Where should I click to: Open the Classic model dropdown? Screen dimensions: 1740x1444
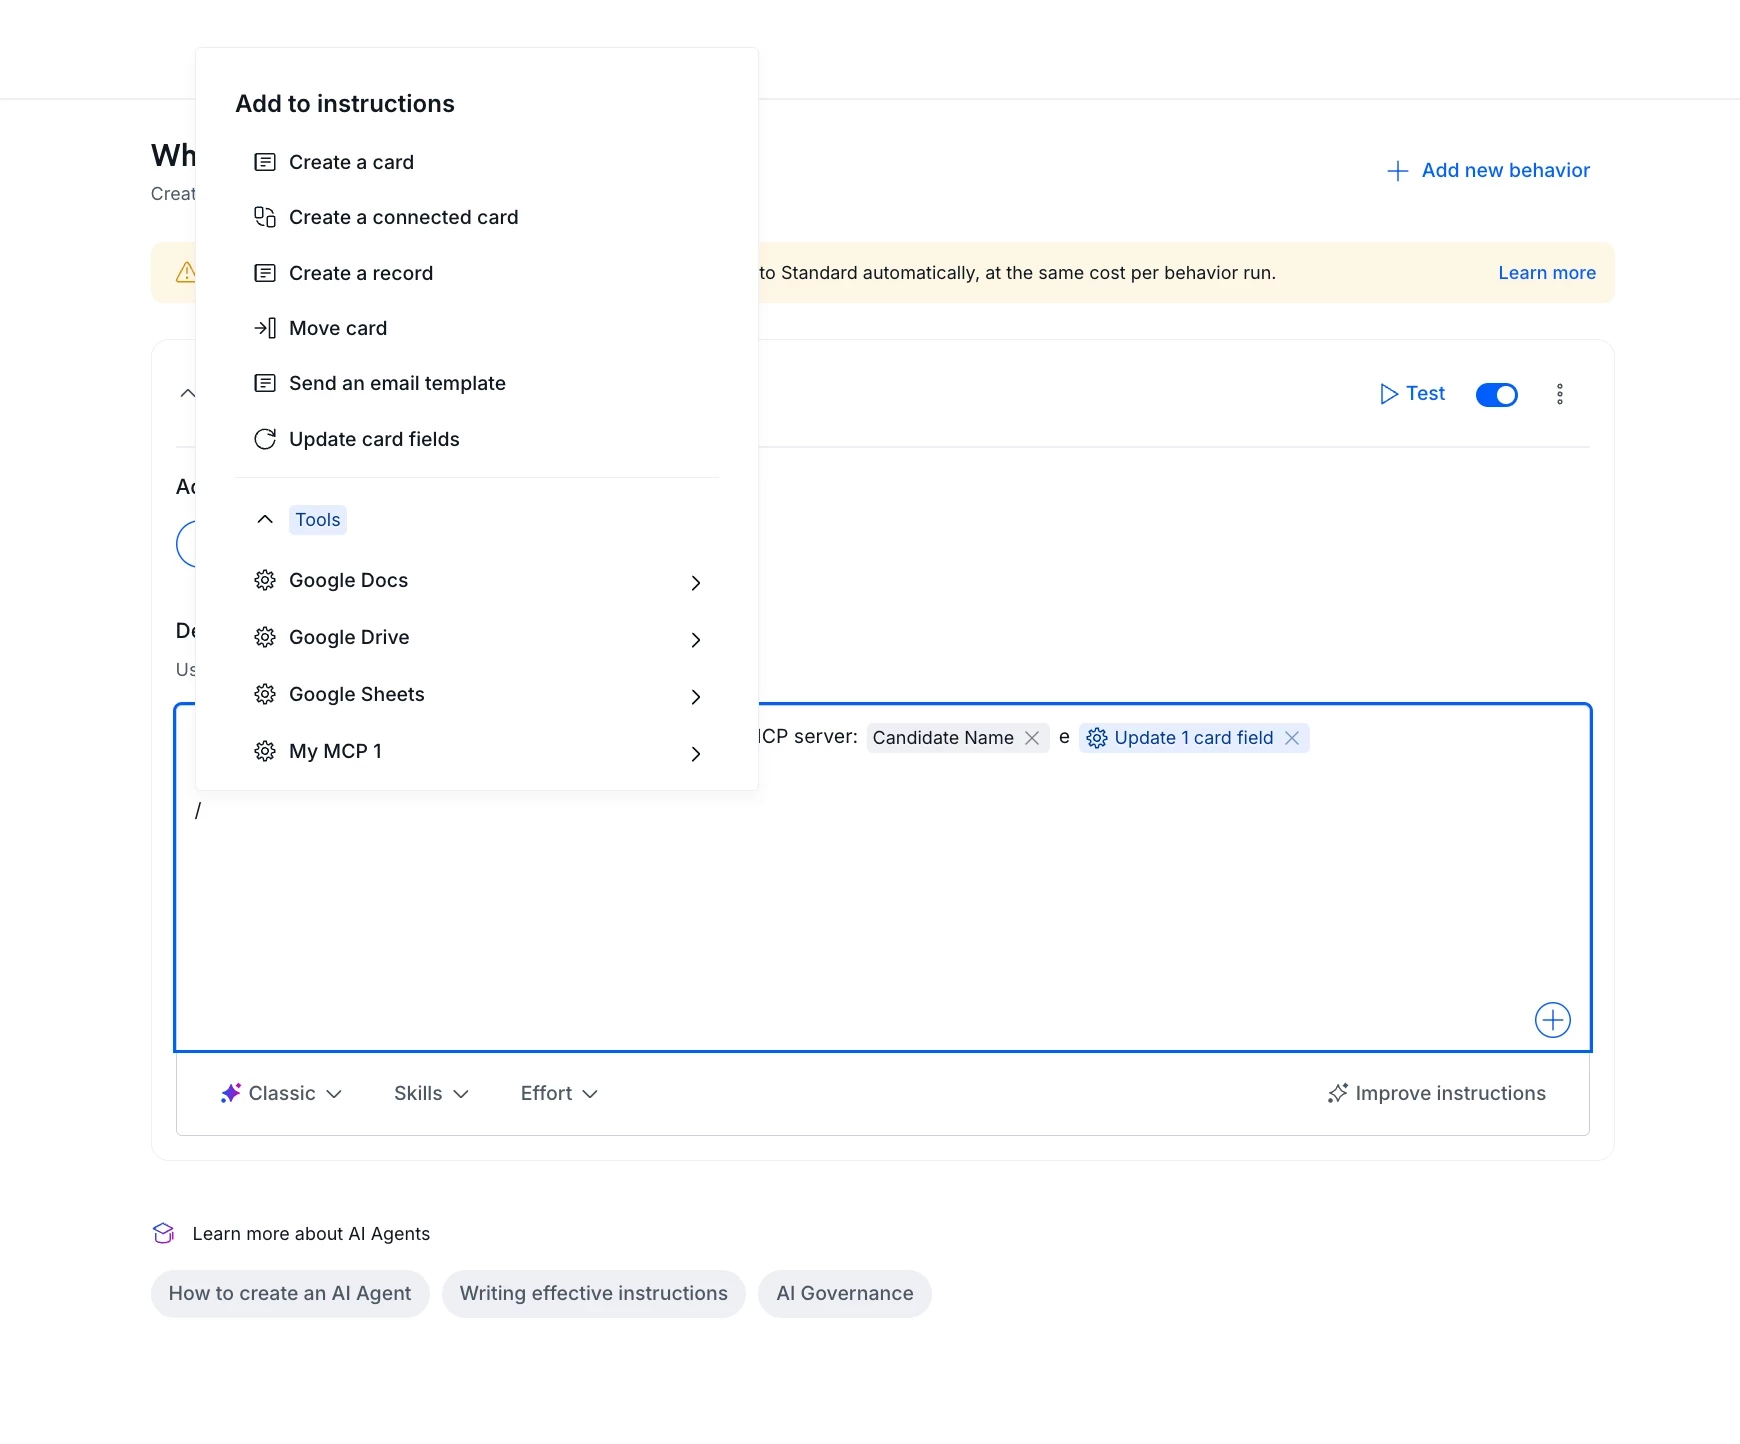(281, 1093)
